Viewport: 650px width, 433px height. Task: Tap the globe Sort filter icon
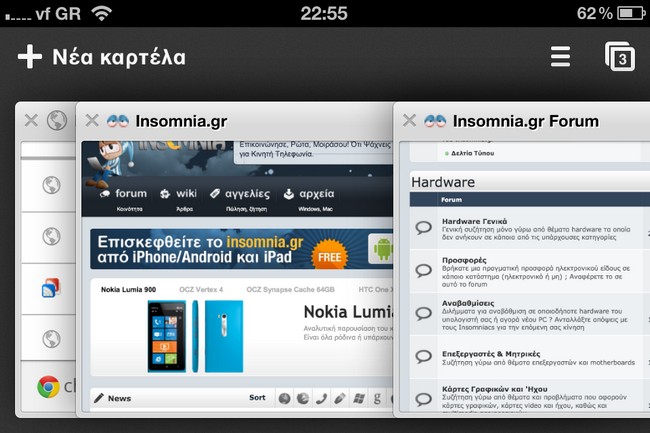point(303,399)
